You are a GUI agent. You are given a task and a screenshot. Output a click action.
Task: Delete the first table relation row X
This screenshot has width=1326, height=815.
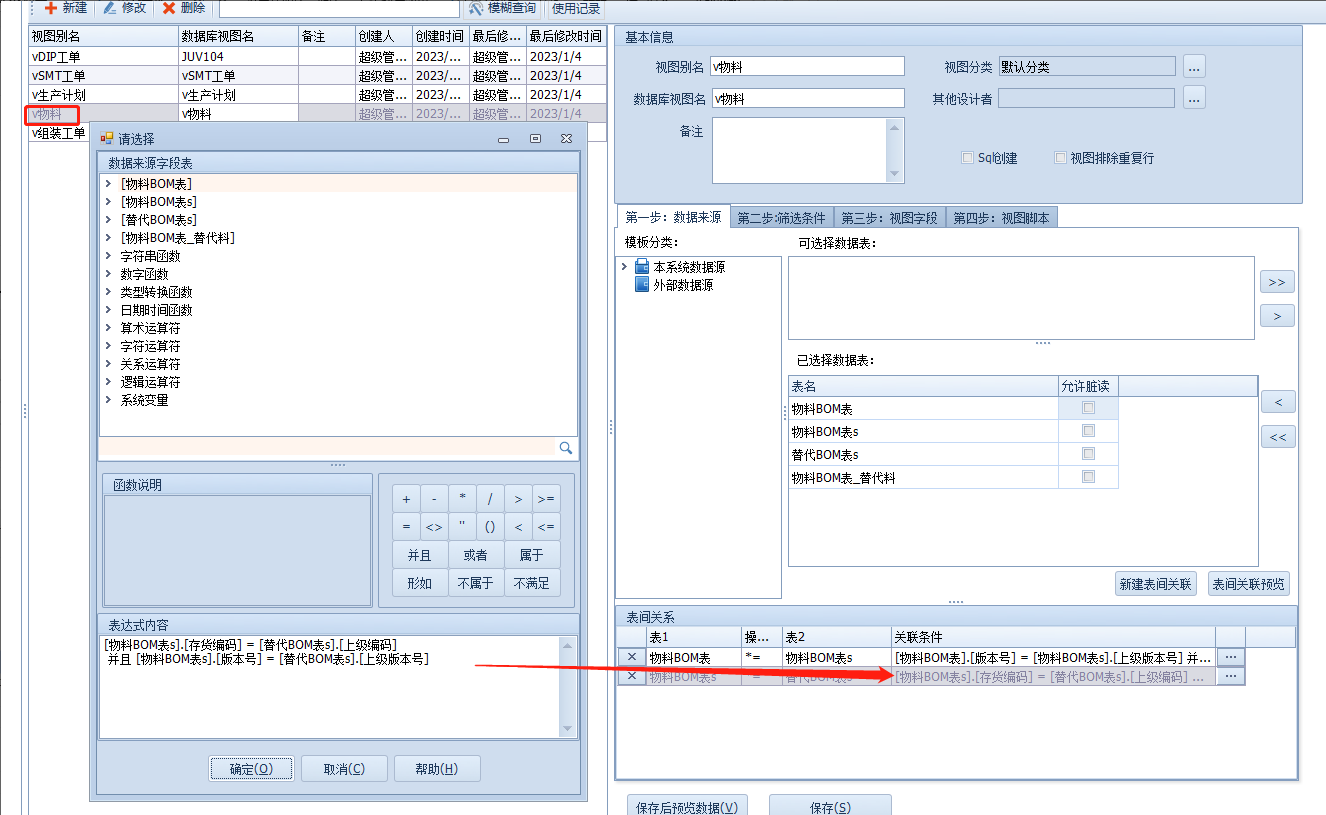631,657
